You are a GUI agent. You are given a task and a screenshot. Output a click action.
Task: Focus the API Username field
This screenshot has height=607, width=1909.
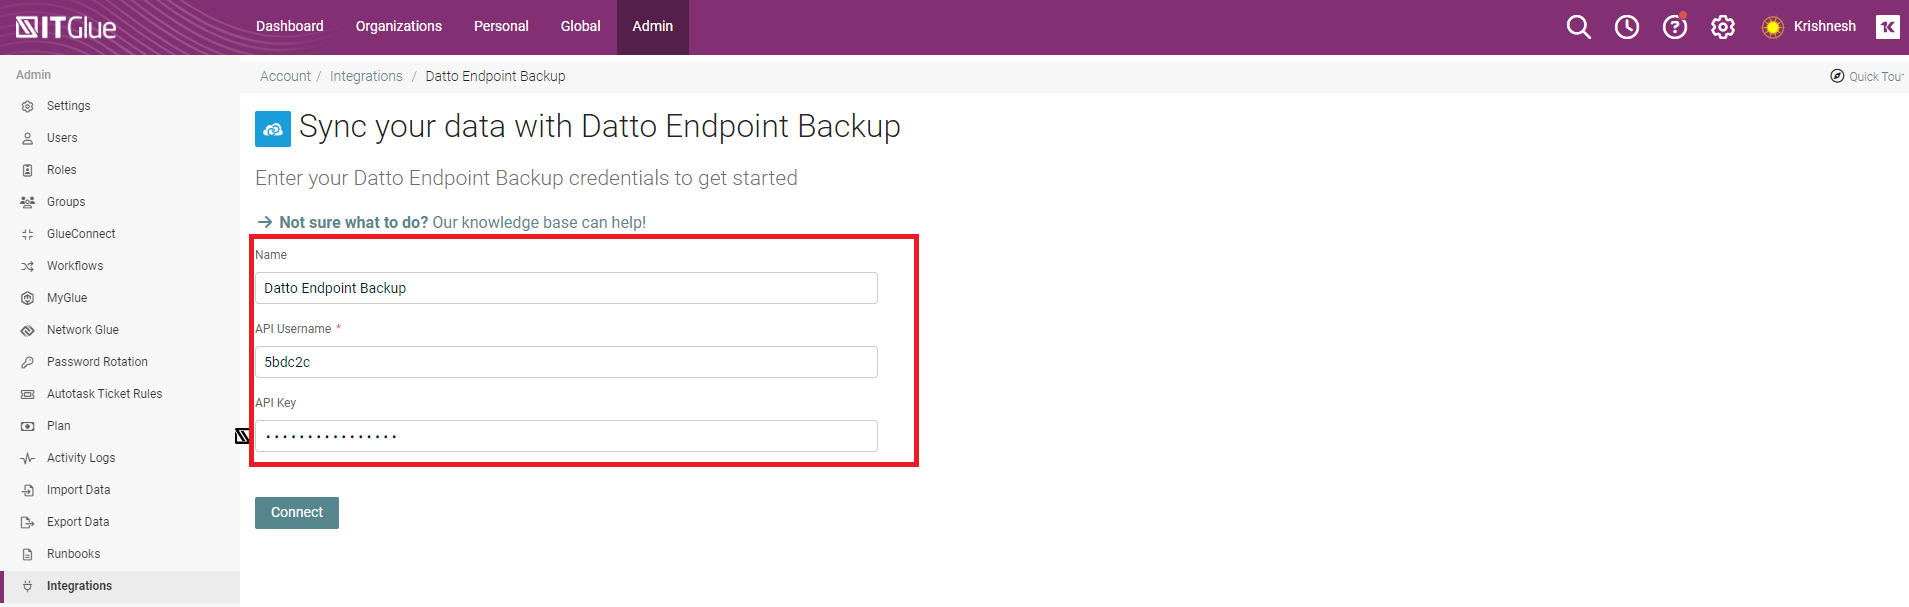[566, 362]
